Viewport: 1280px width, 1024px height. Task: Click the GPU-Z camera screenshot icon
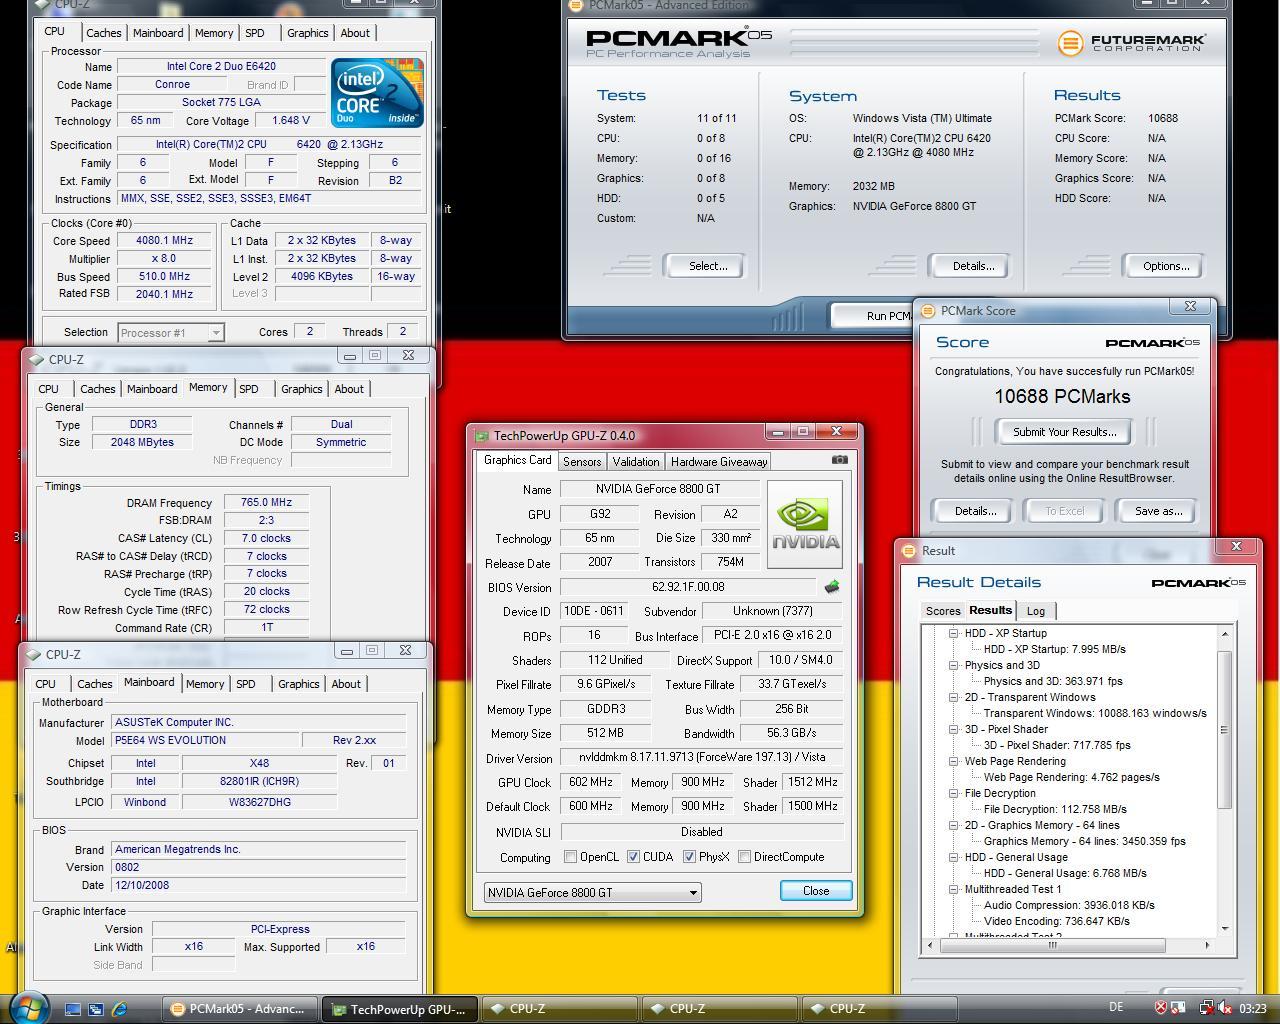coord(839,460)
